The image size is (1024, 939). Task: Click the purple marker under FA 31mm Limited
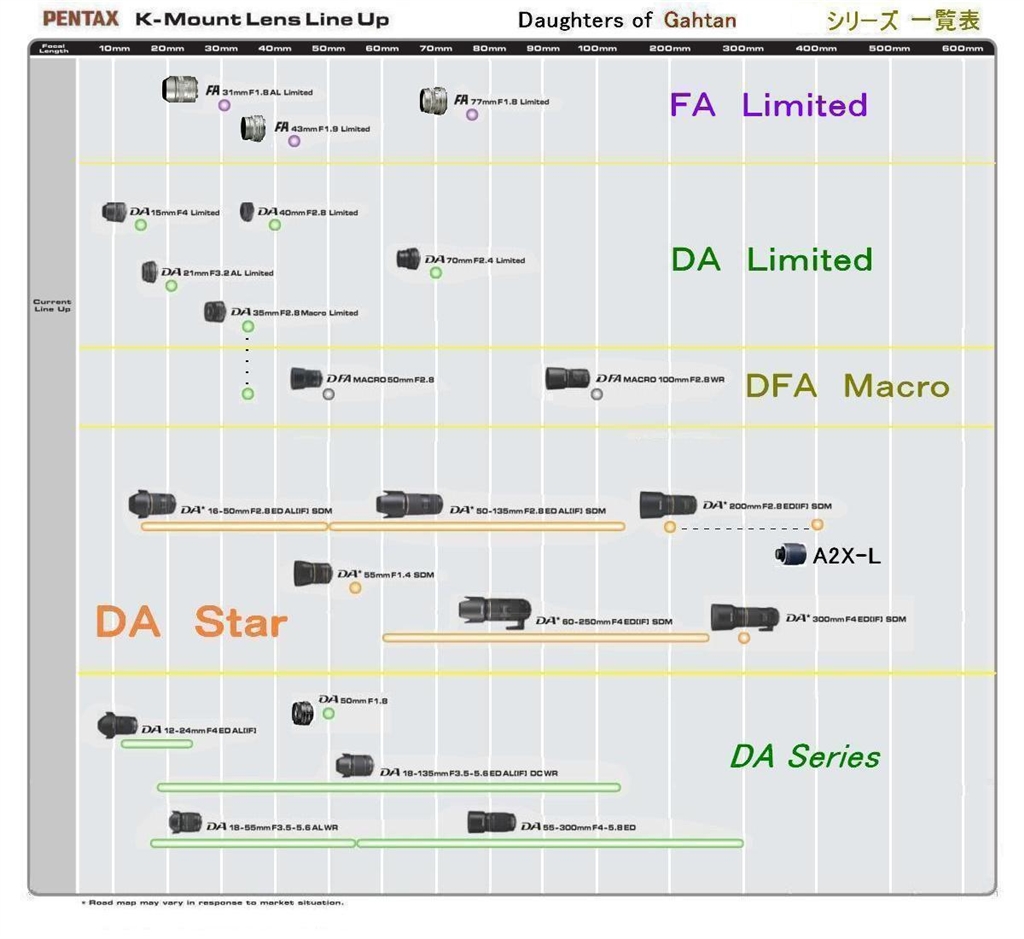(x=224, y=105)
